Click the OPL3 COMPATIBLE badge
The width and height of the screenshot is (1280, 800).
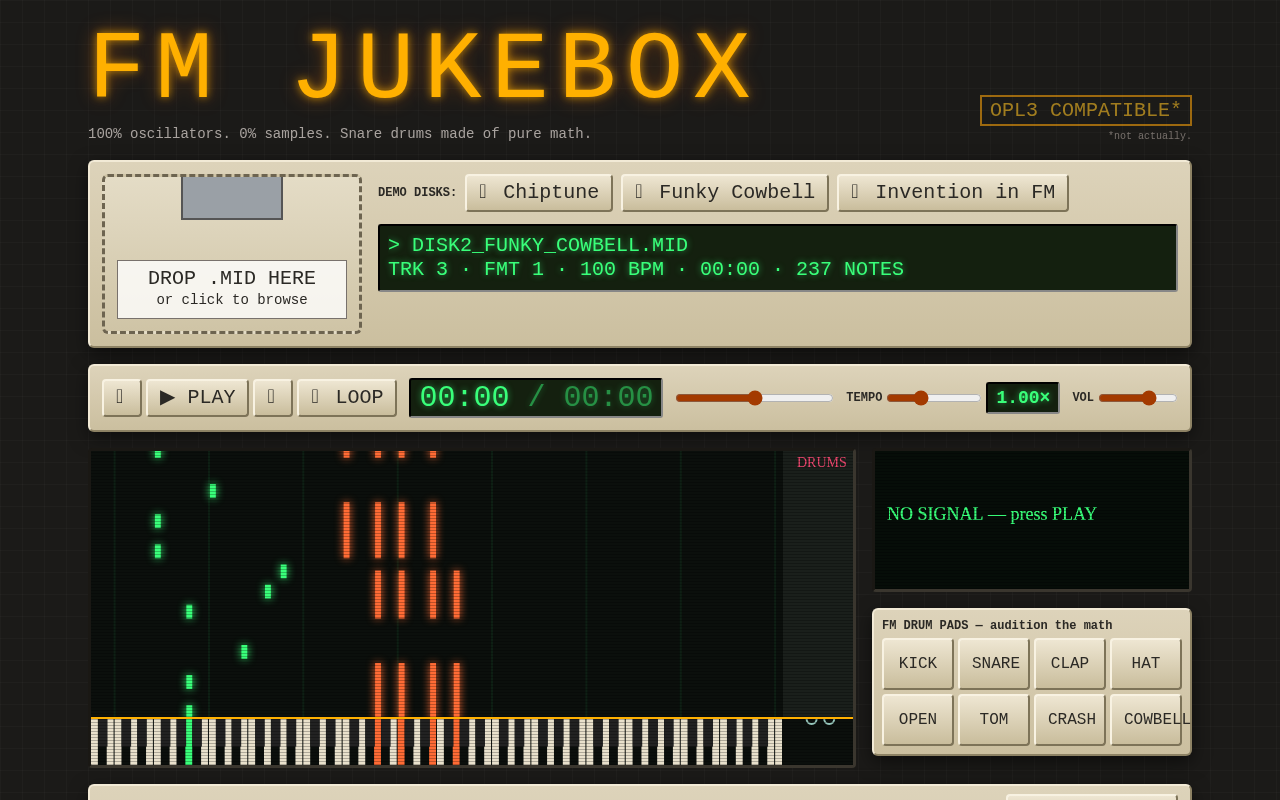coord(1086,111)
